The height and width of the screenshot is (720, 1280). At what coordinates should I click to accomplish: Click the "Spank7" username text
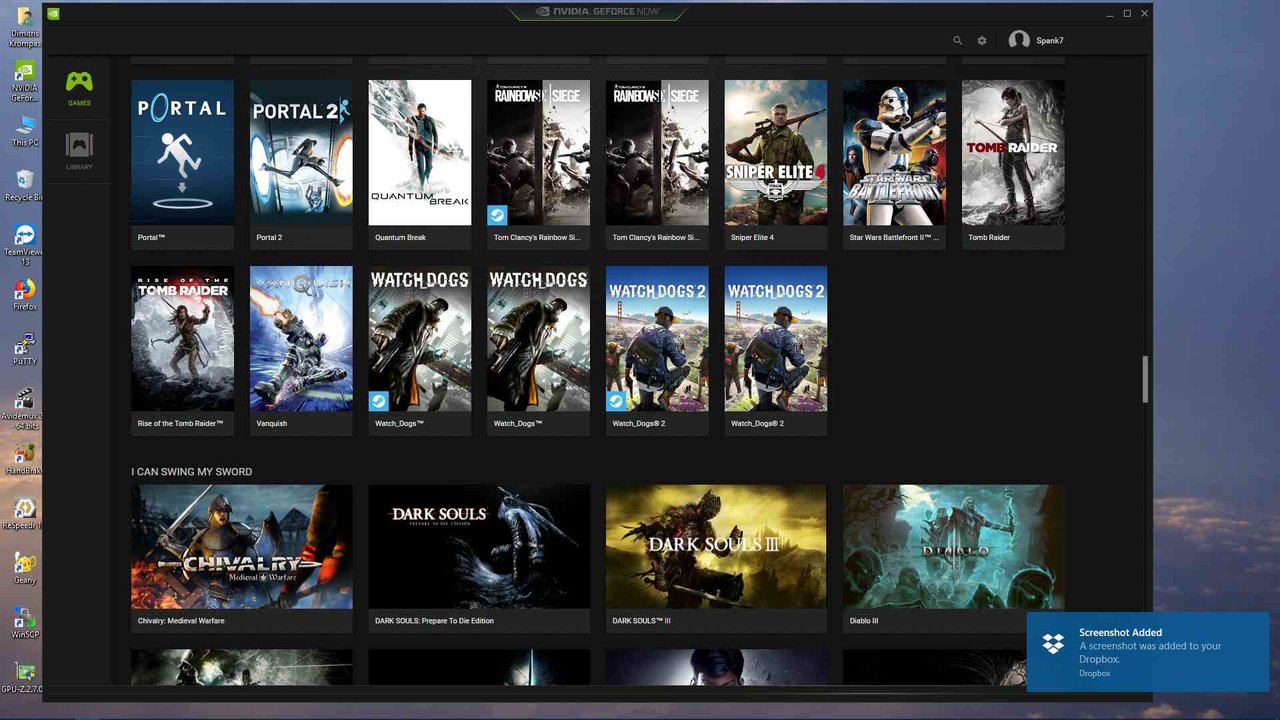pyautogui.click(x=1050, y=41)
